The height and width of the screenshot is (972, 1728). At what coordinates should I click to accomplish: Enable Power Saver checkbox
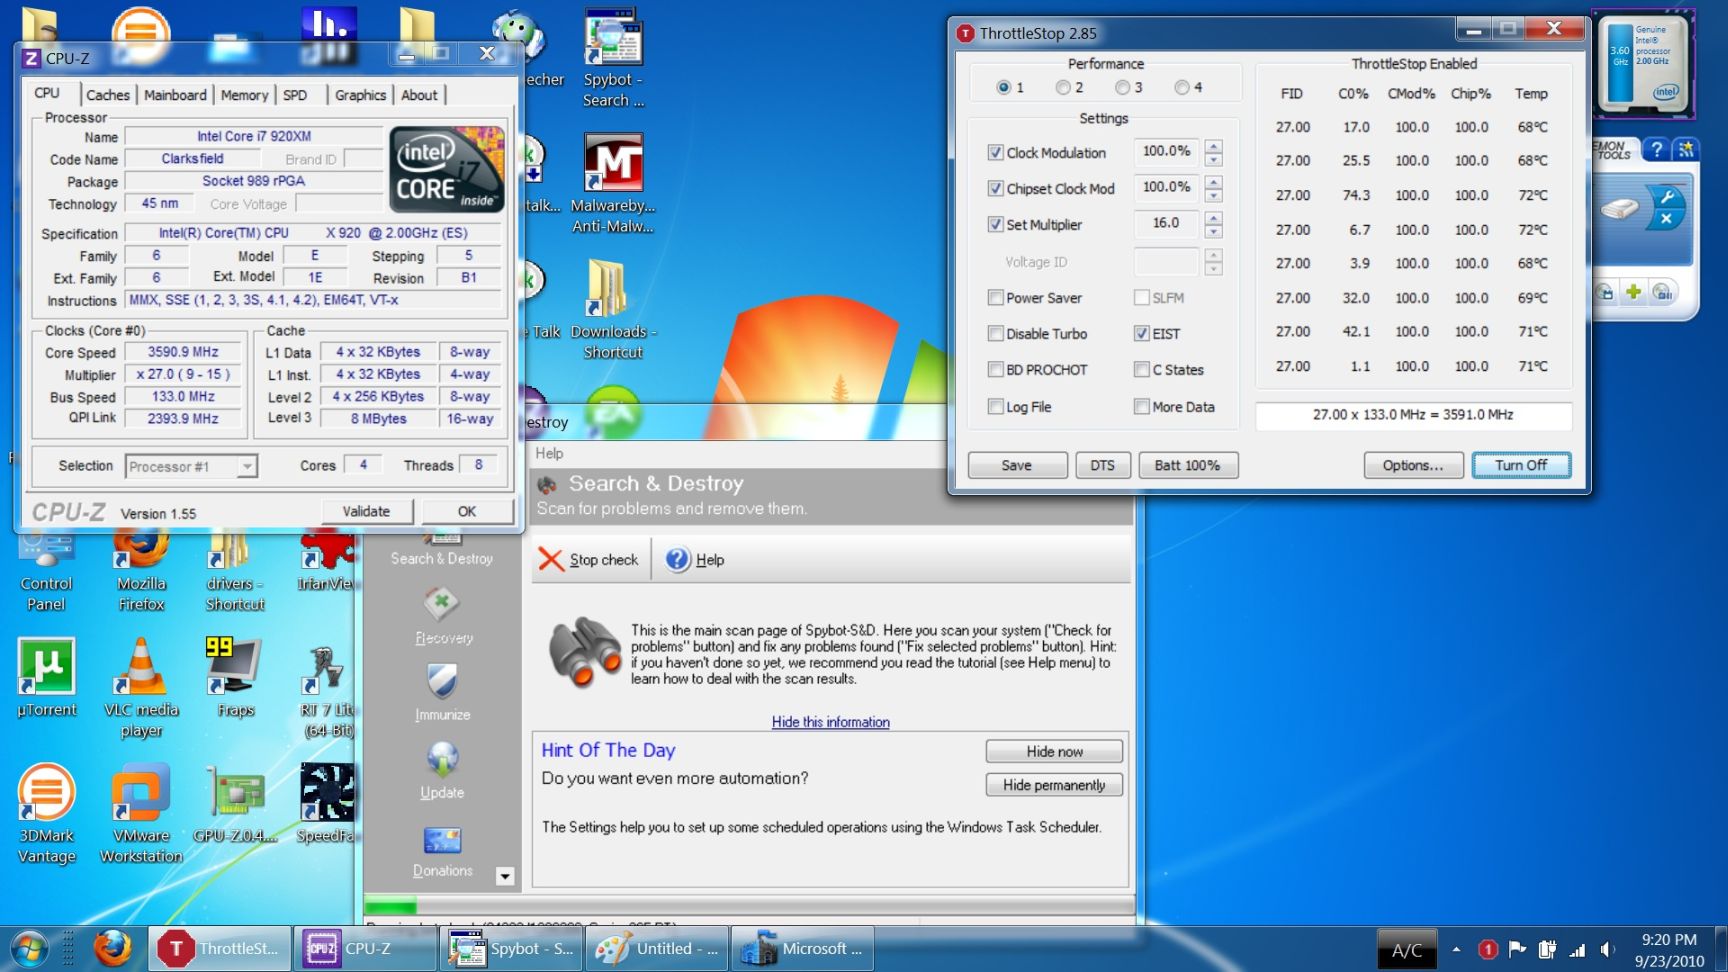click(995, 297)
